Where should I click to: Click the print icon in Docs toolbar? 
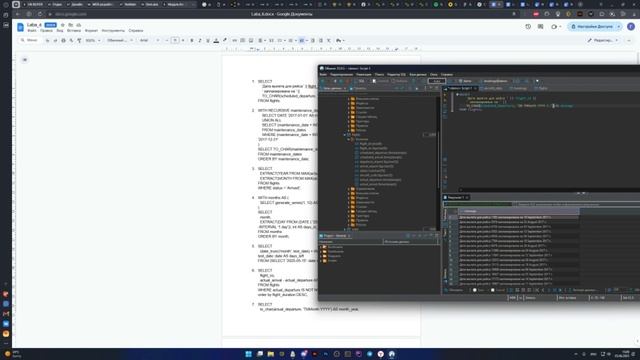coord(63,40)
